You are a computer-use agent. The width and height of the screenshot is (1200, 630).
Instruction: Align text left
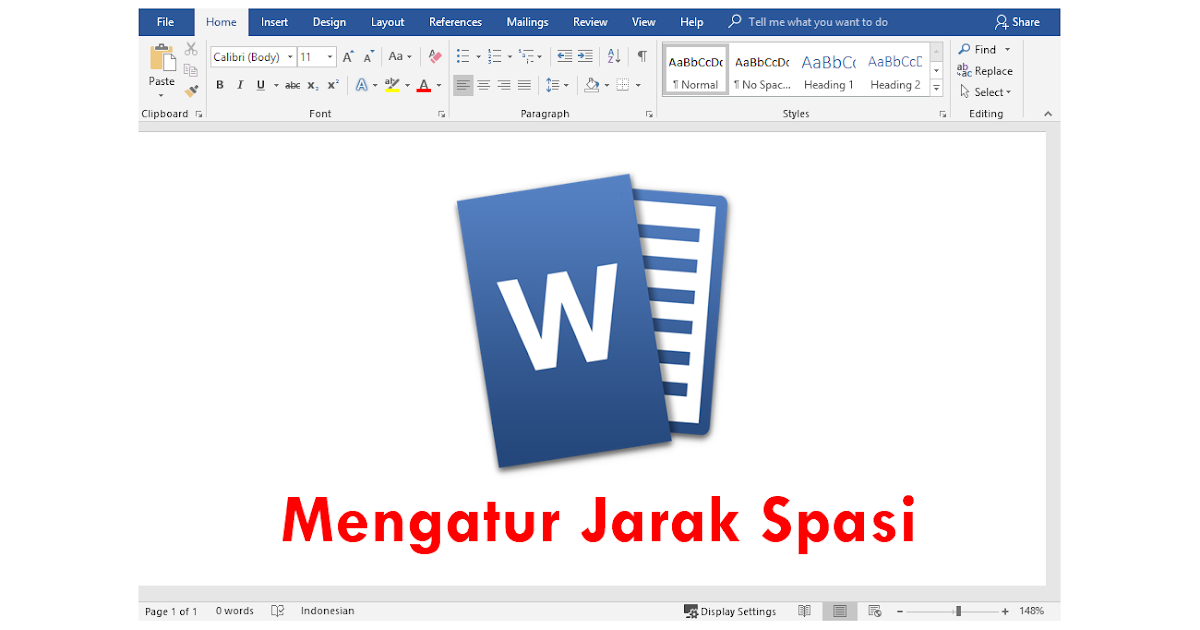point(463,85)
